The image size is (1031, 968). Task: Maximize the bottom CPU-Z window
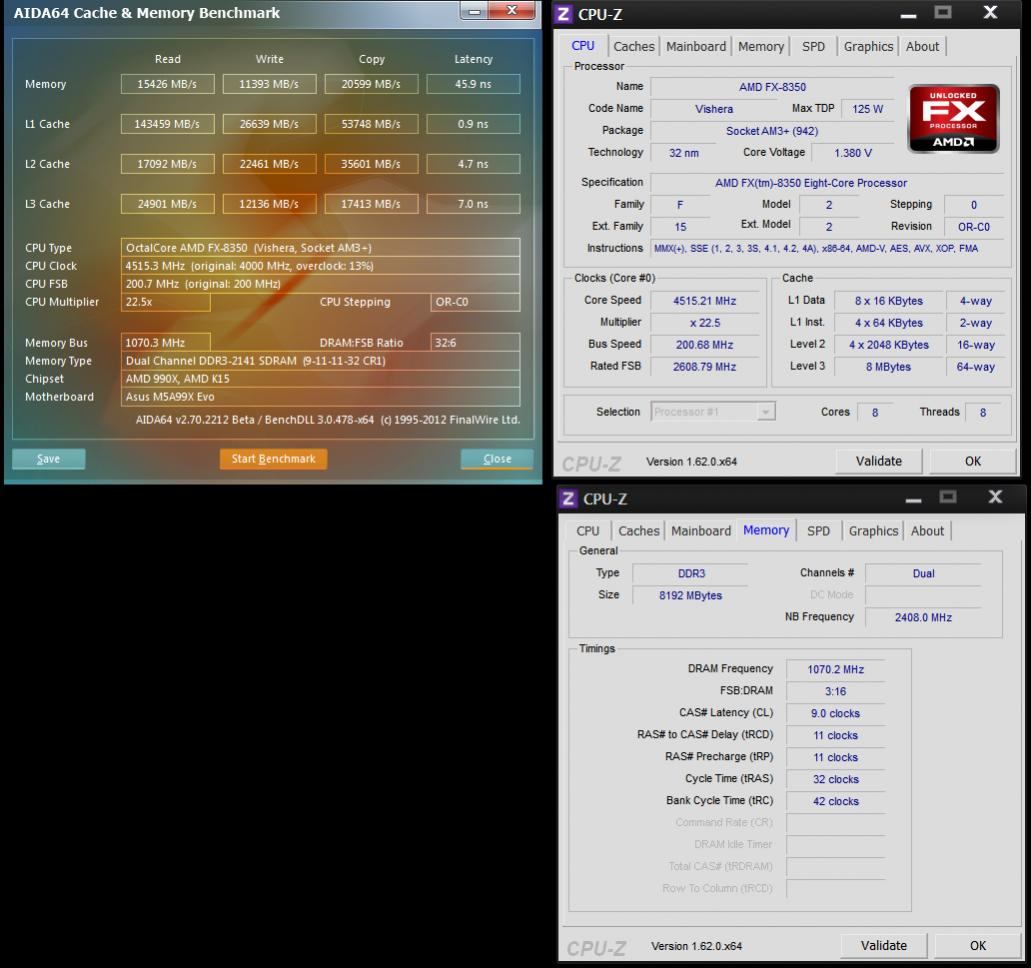pyautogui.click(x=947, y=497)
